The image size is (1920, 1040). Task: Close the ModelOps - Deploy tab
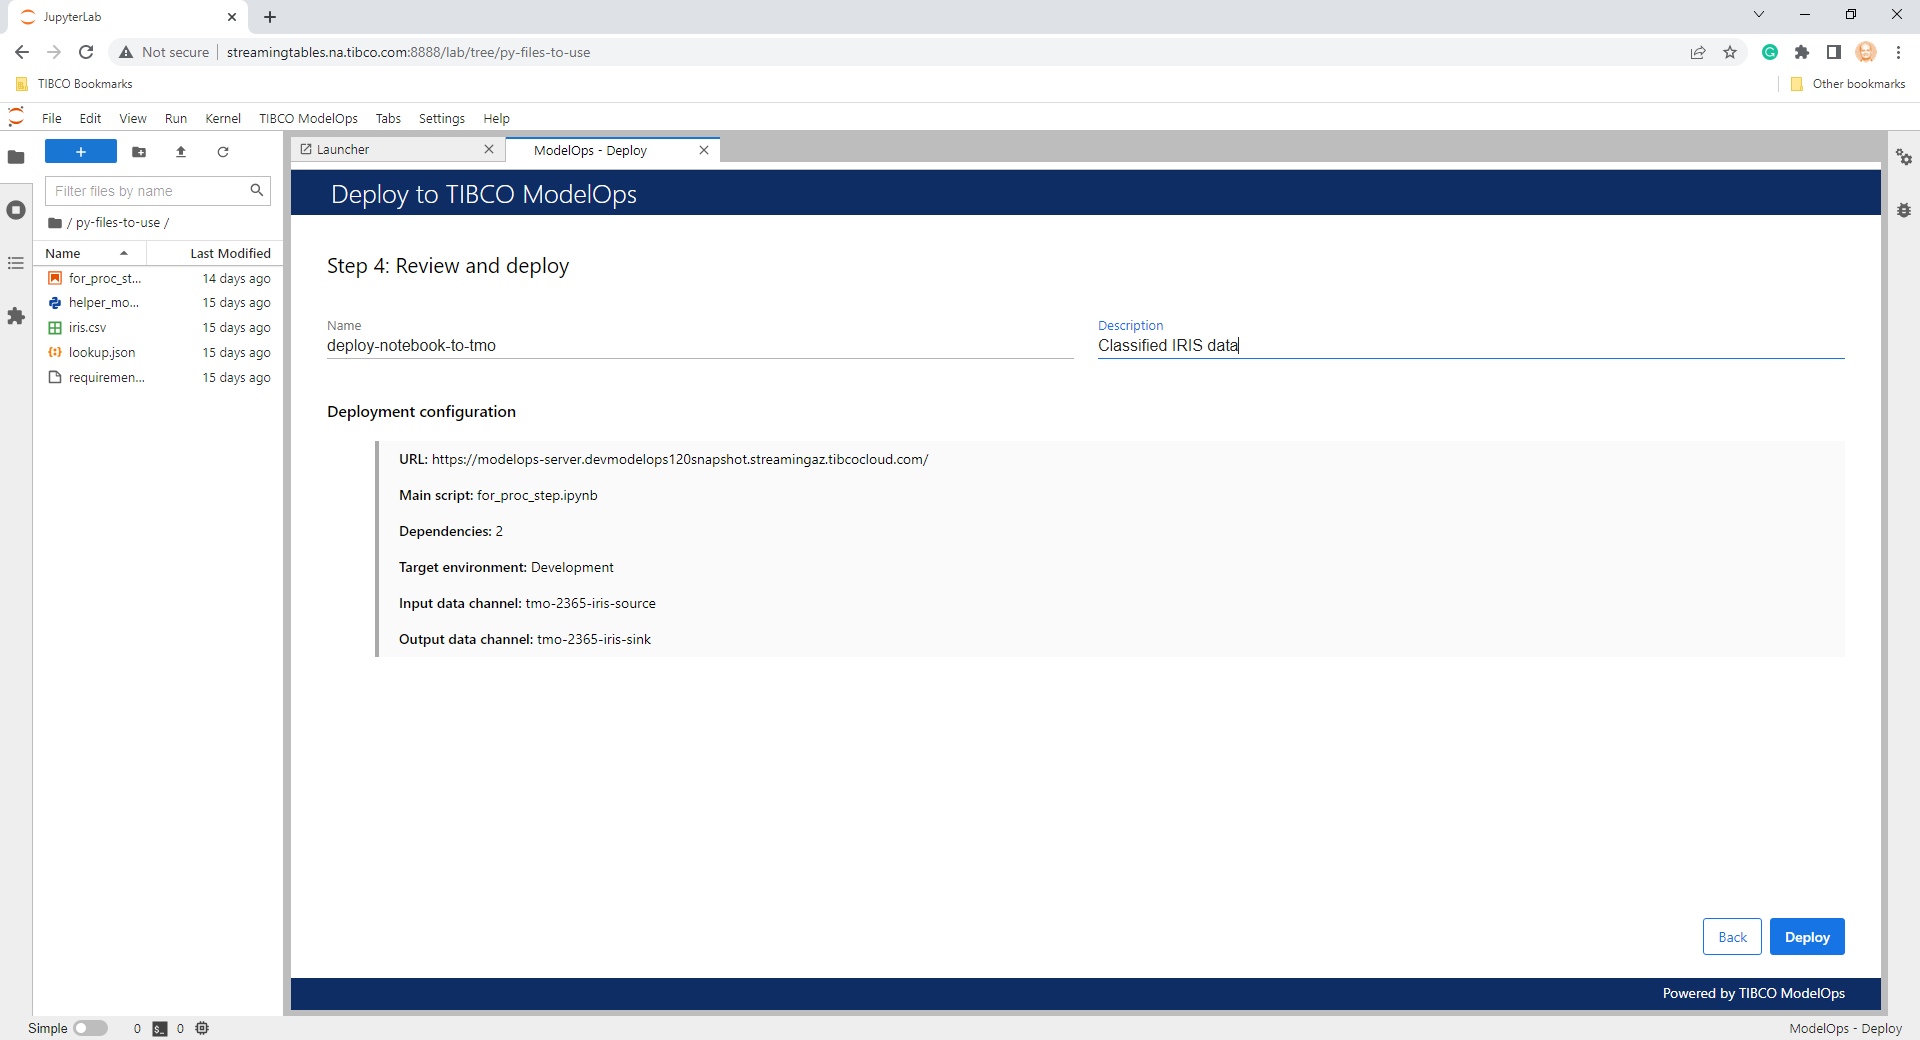pyautogui.click(x=704, y=150)
